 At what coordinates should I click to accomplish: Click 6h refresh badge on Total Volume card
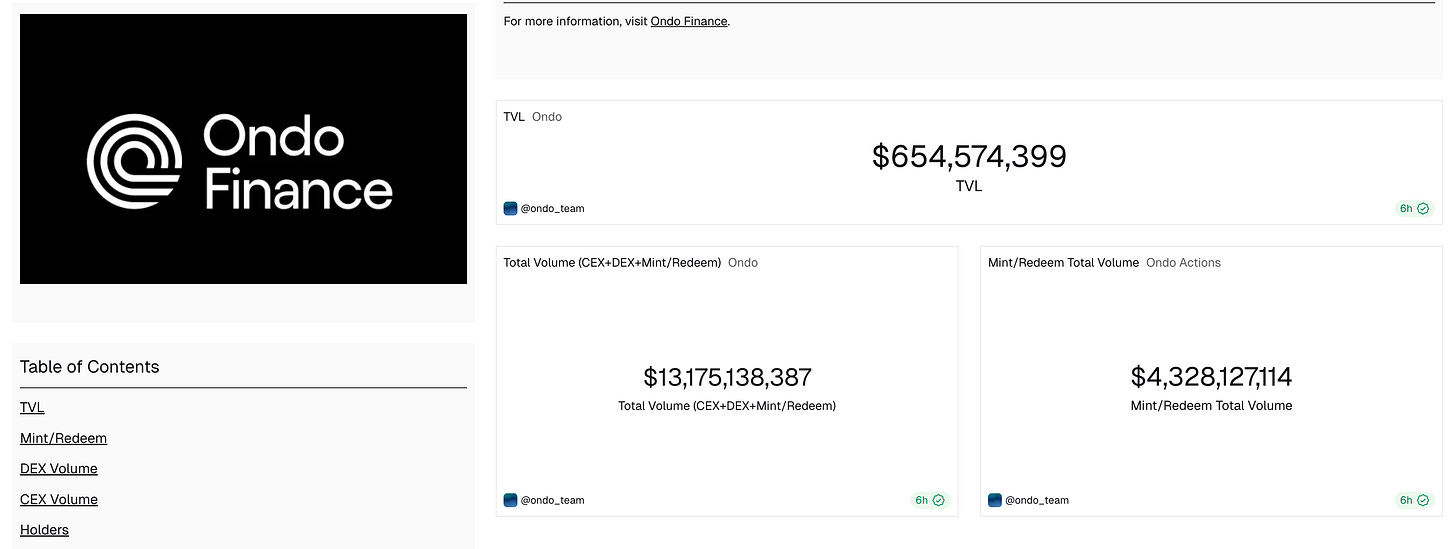coord(930,500)
